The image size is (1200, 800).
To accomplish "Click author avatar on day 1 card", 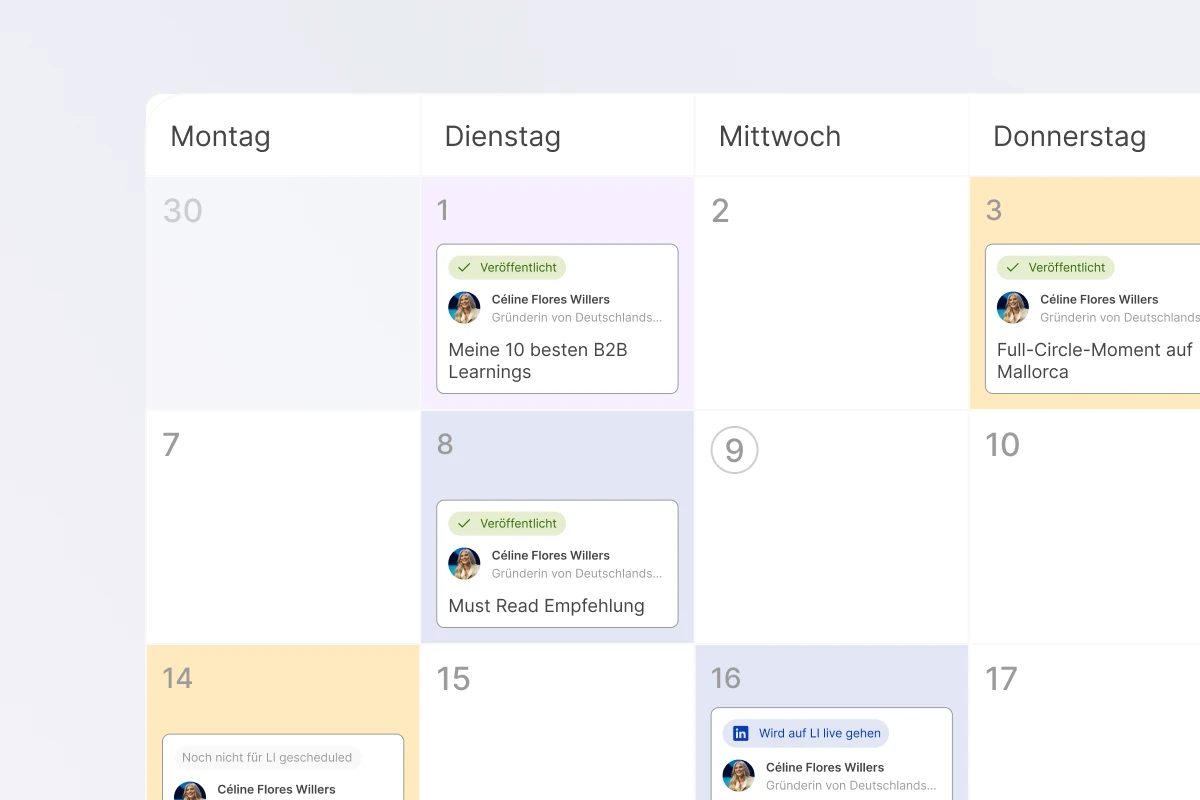I will (464, 308).
